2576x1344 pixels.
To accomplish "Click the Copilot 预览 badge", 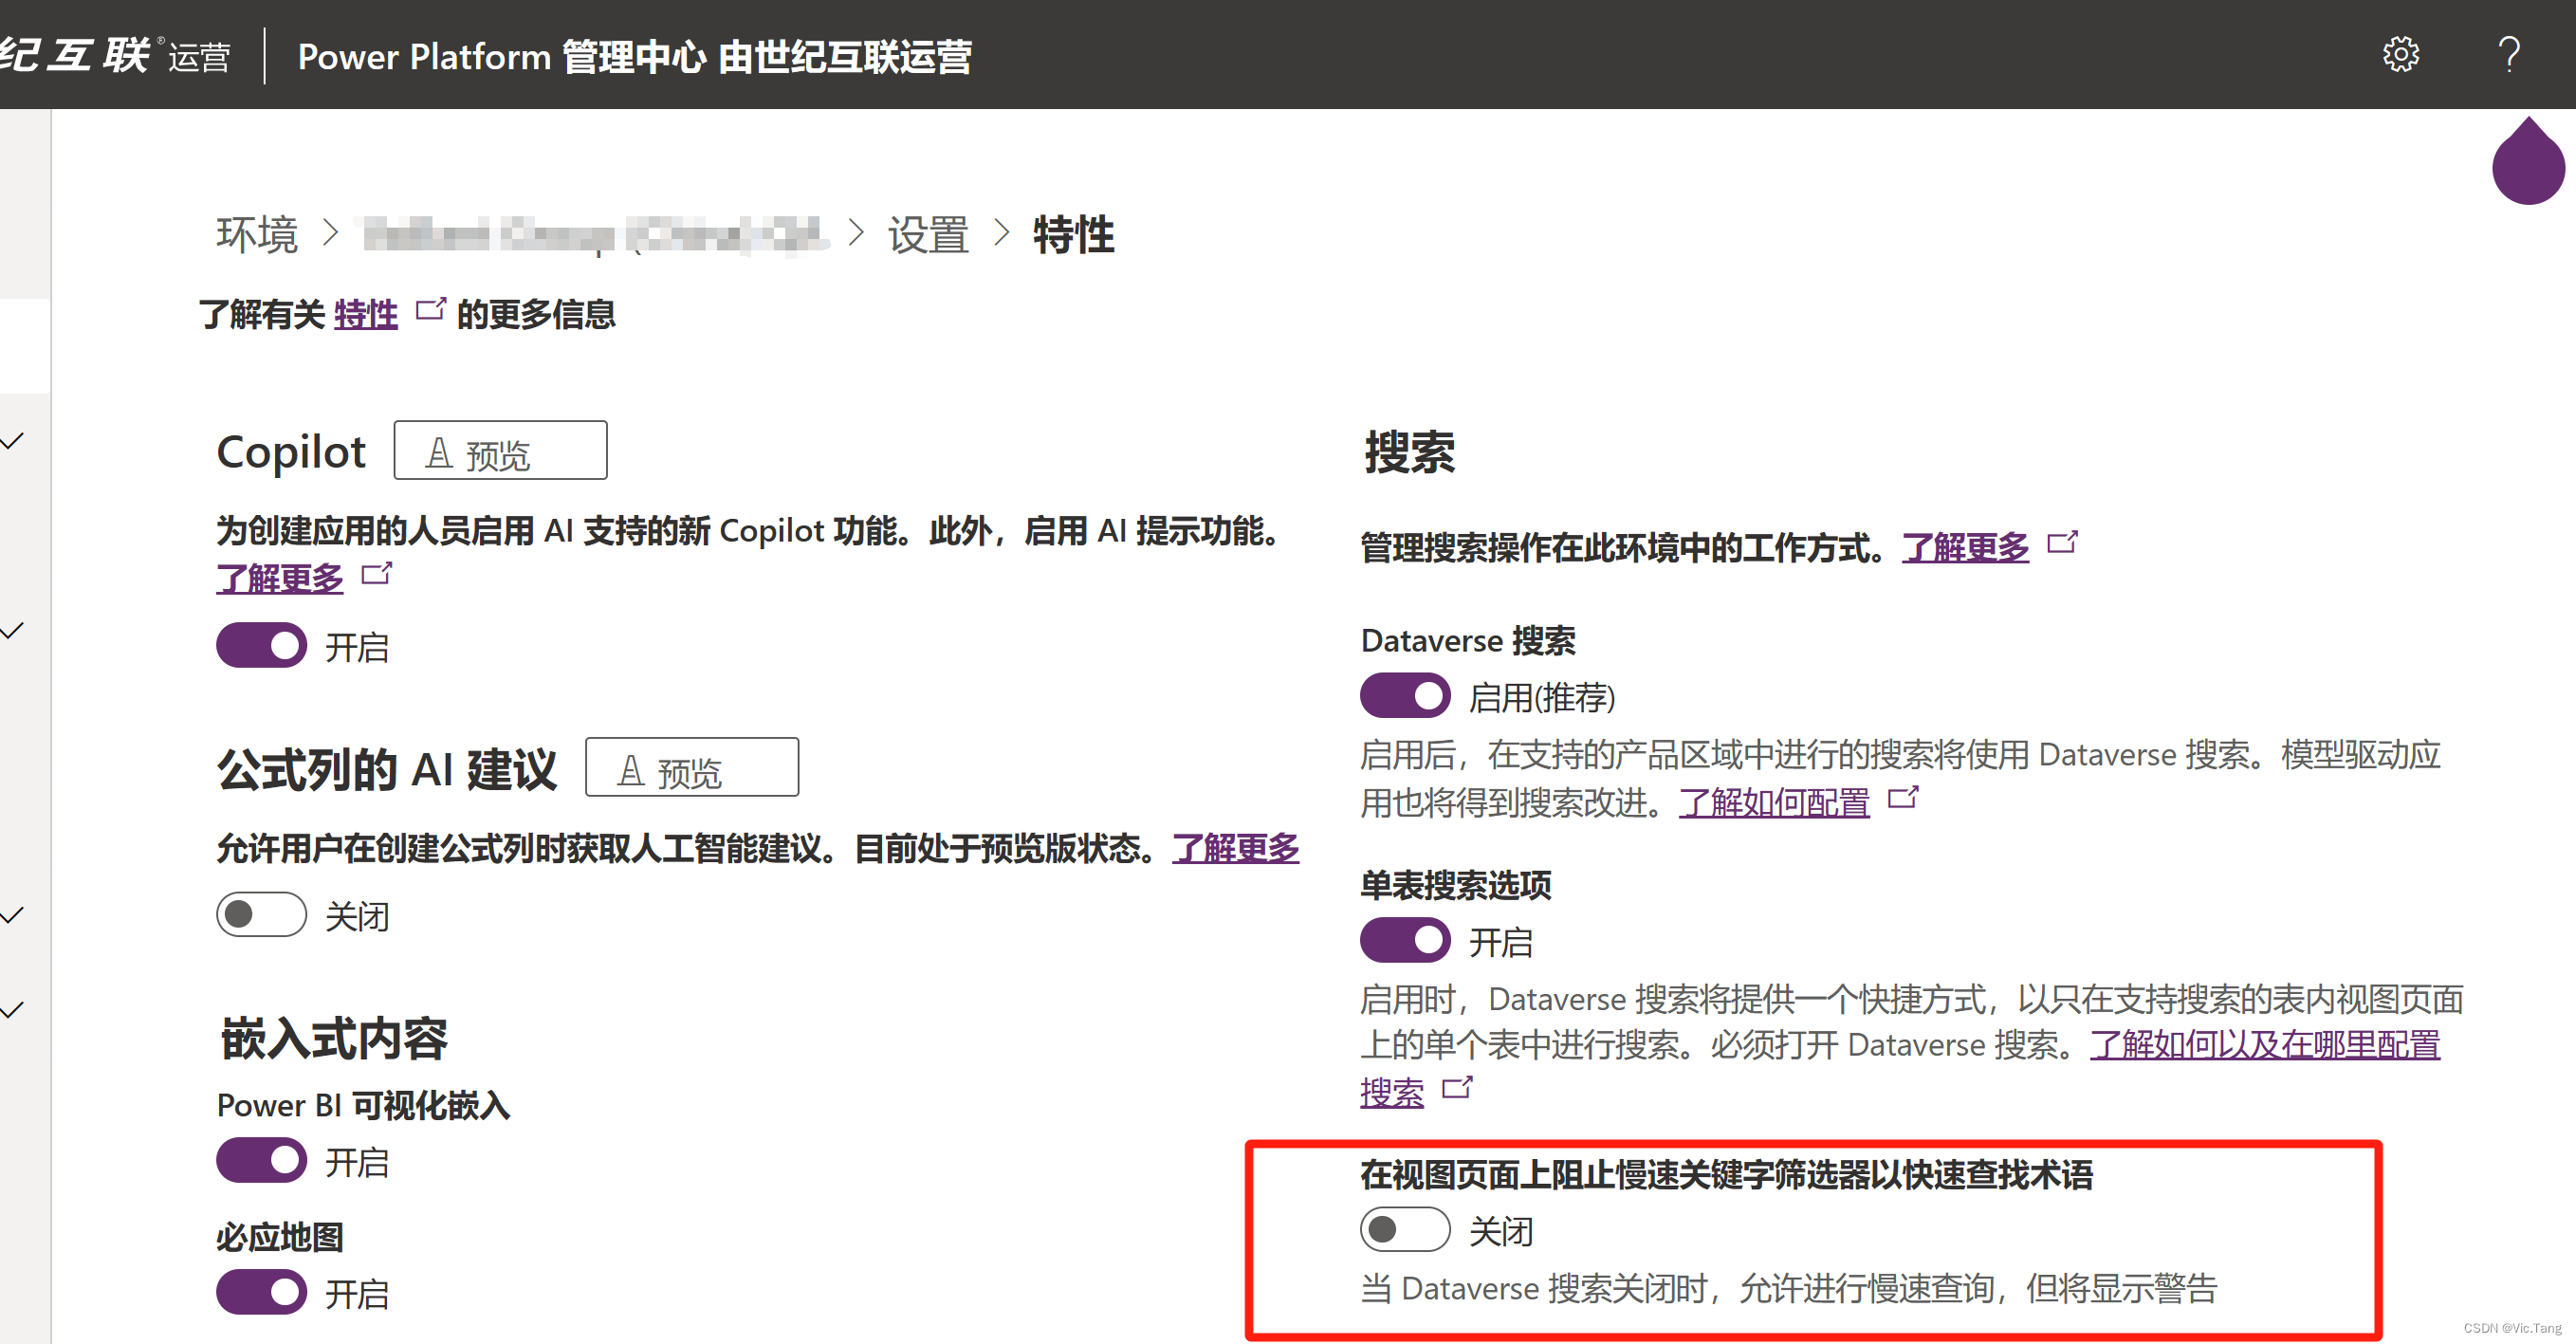I will (500, 450).
